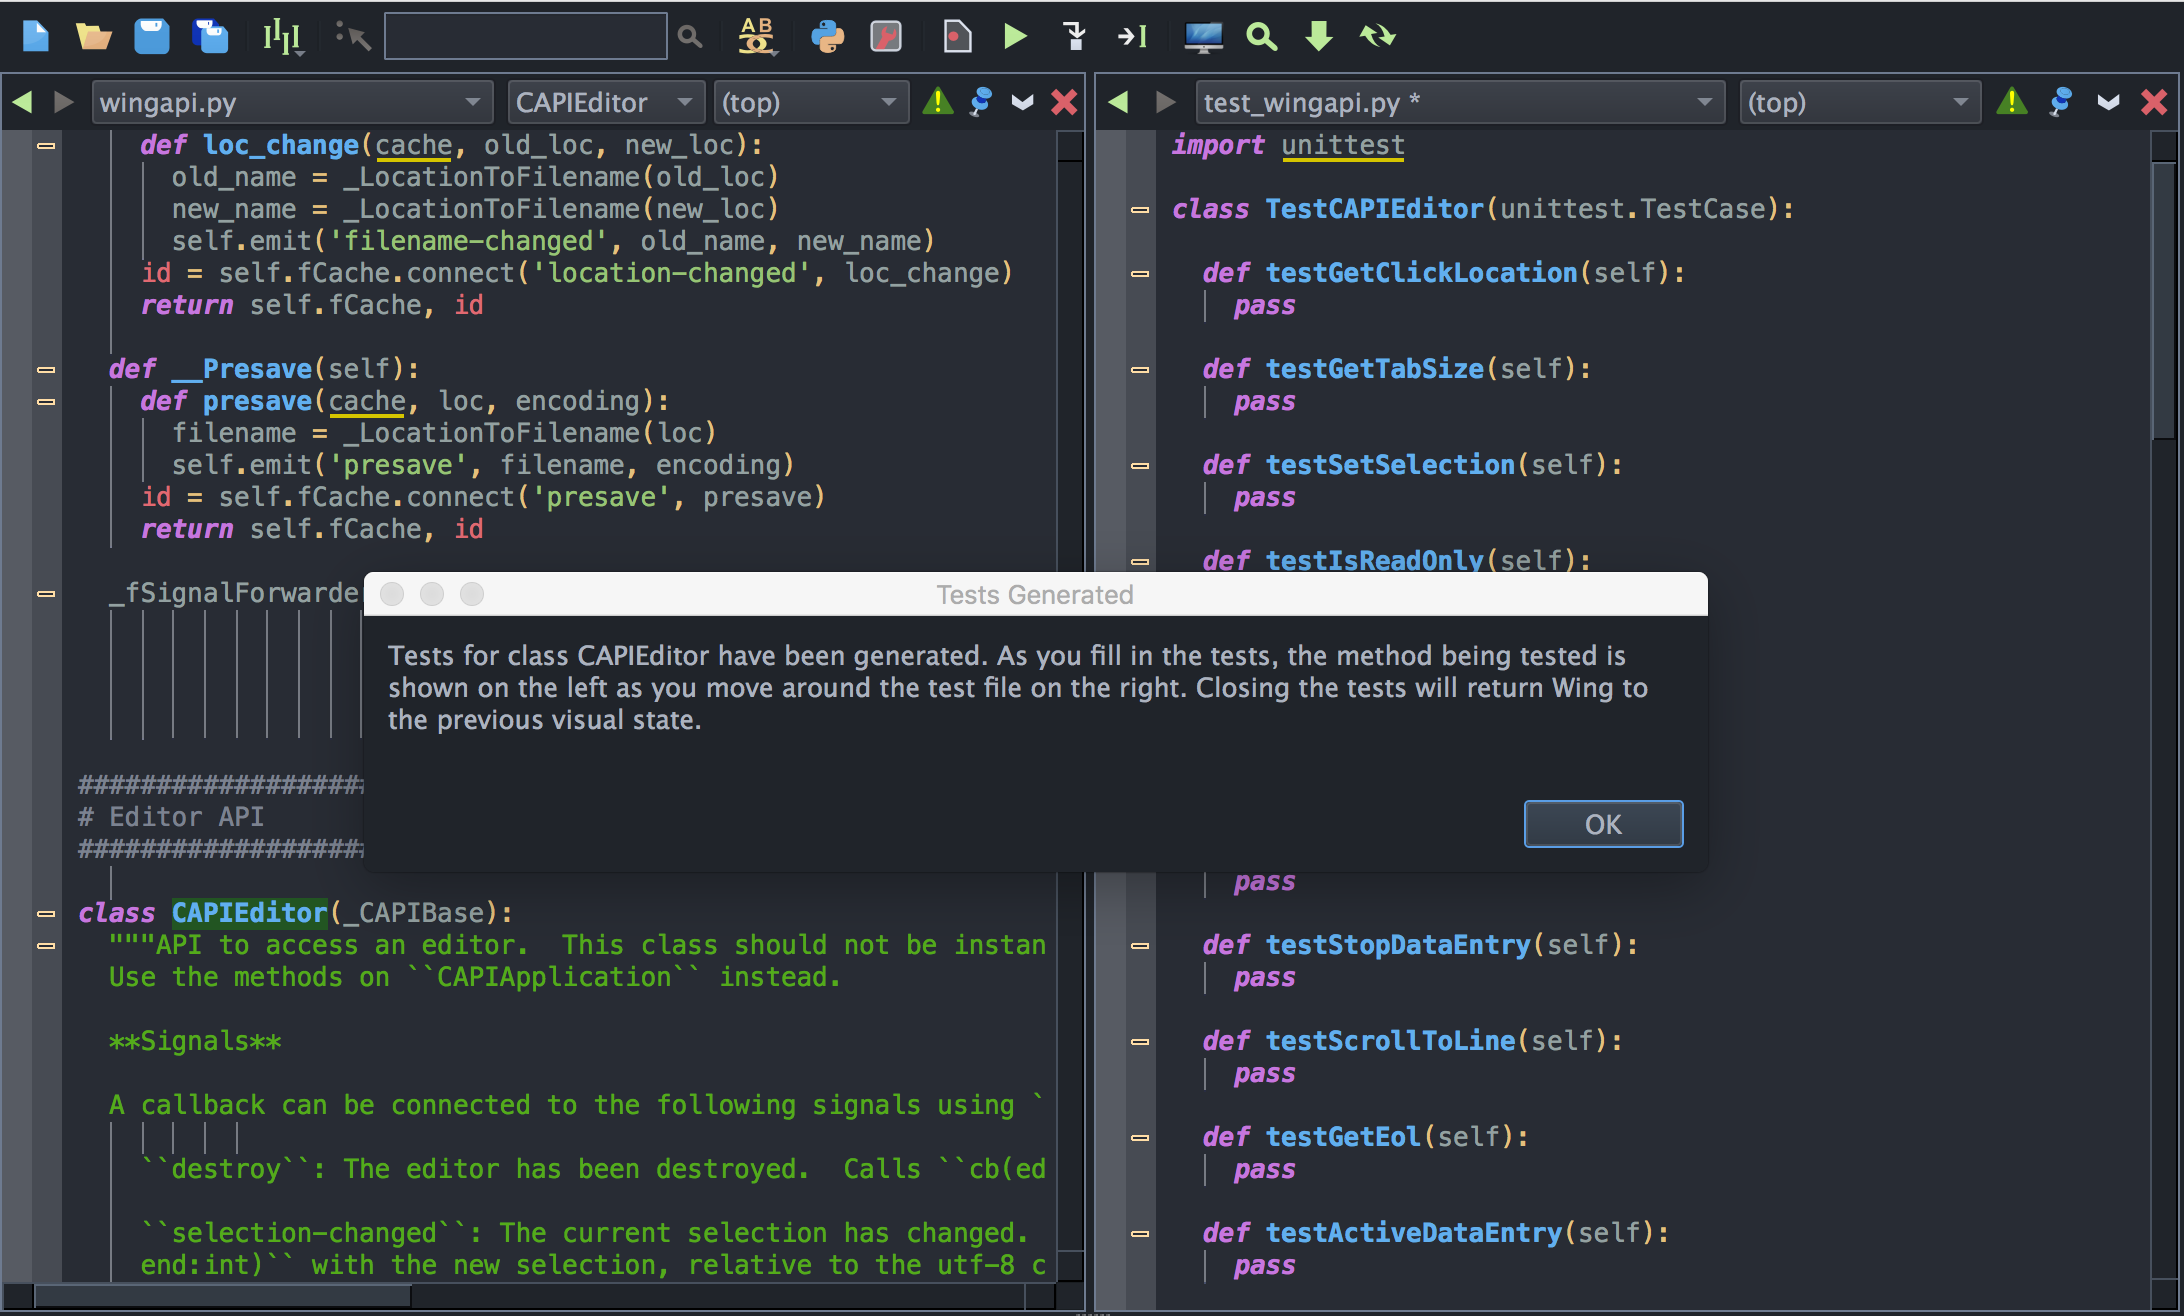This screenshot has width=2184, height=1316.
Task: Click the Python shell icon
Action: pyautogui.click(x=827, y=37)
